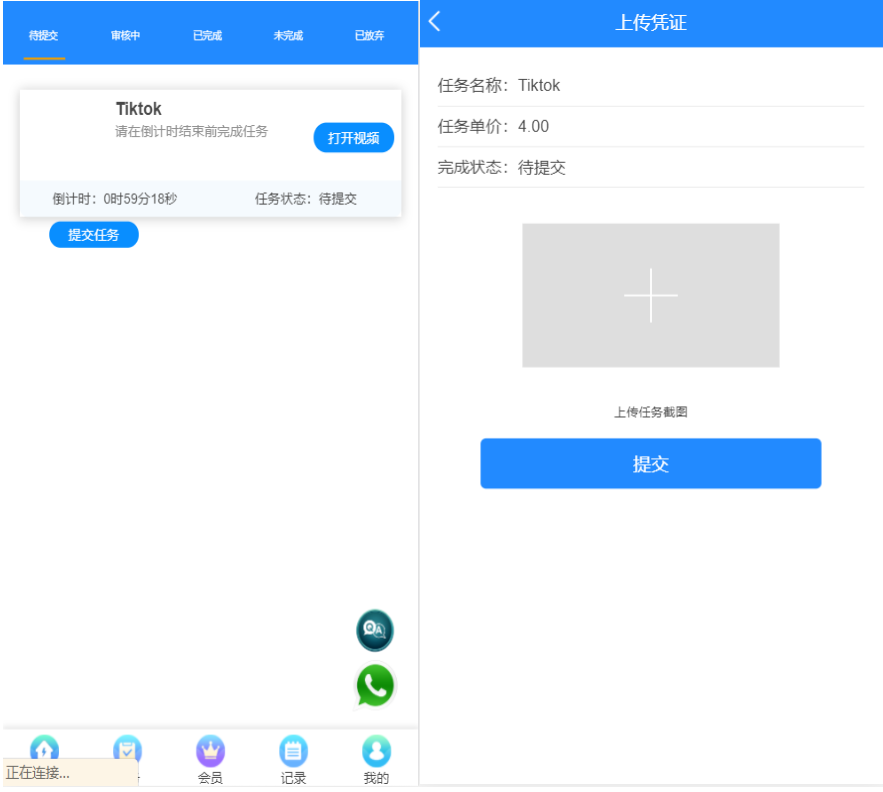Open the 我的 profile icon

pos(376,752)
